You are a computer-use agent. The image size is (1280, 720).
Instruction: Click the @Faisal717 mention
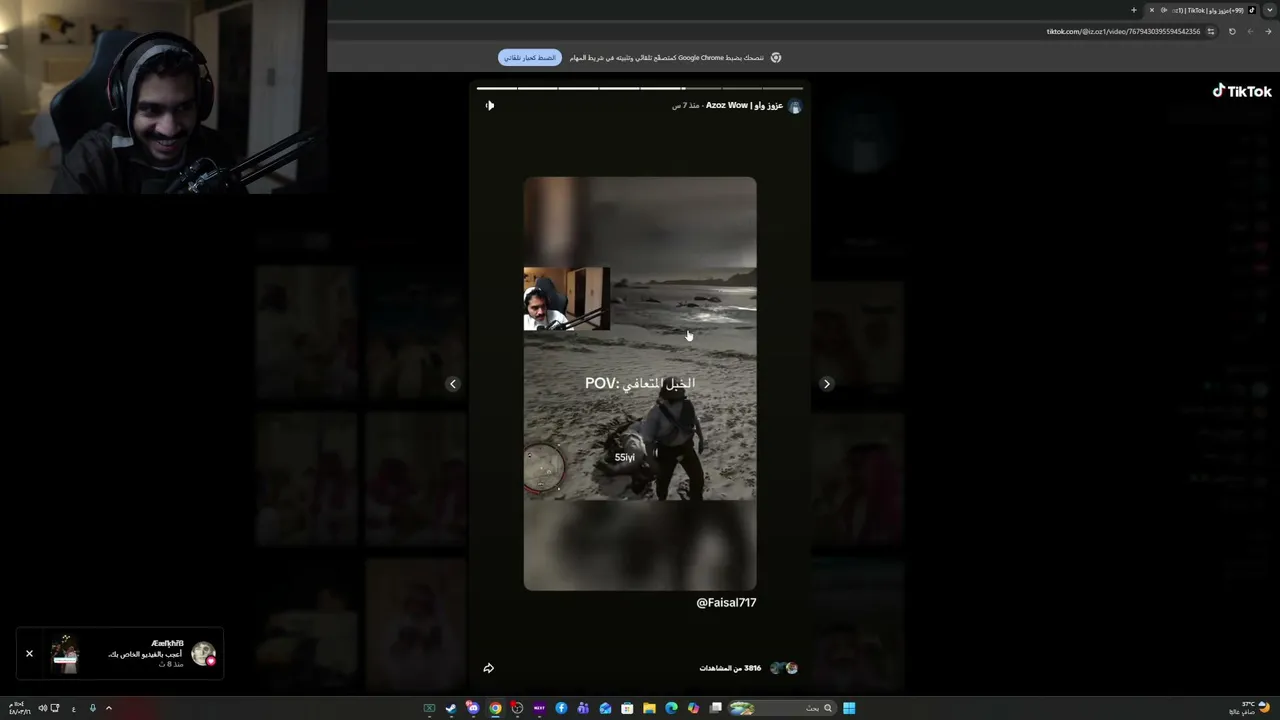tap(726, 603)
